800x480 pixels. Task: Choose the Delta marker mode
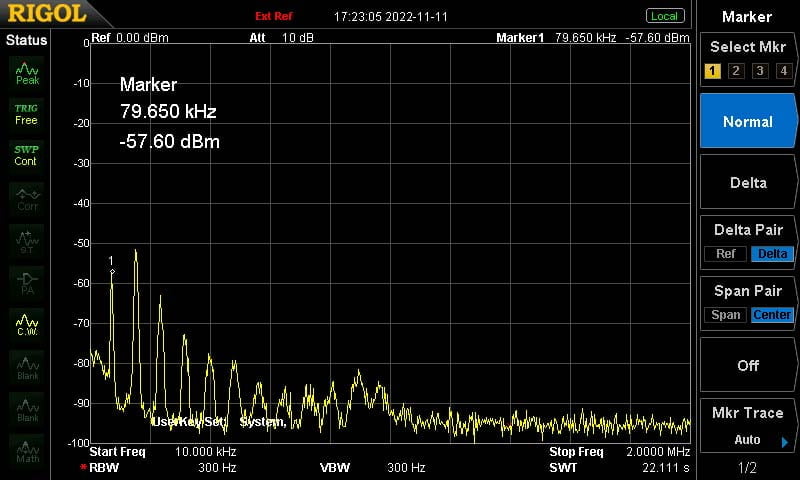tap(748, 183)
